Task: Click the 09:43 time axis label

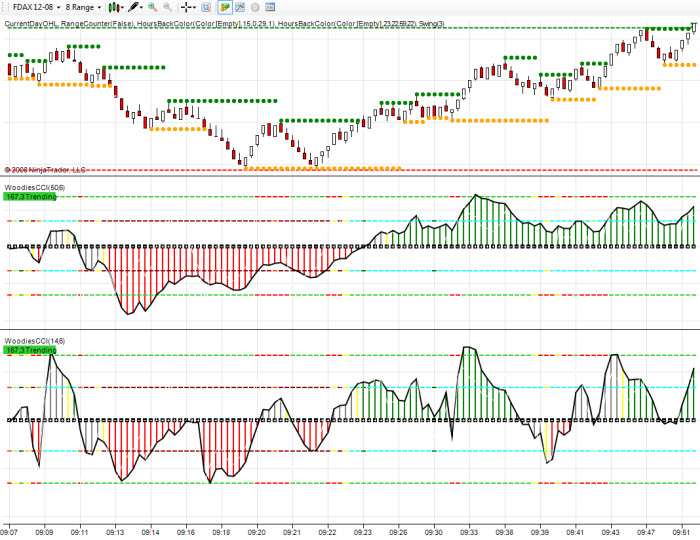Action: 610,532
